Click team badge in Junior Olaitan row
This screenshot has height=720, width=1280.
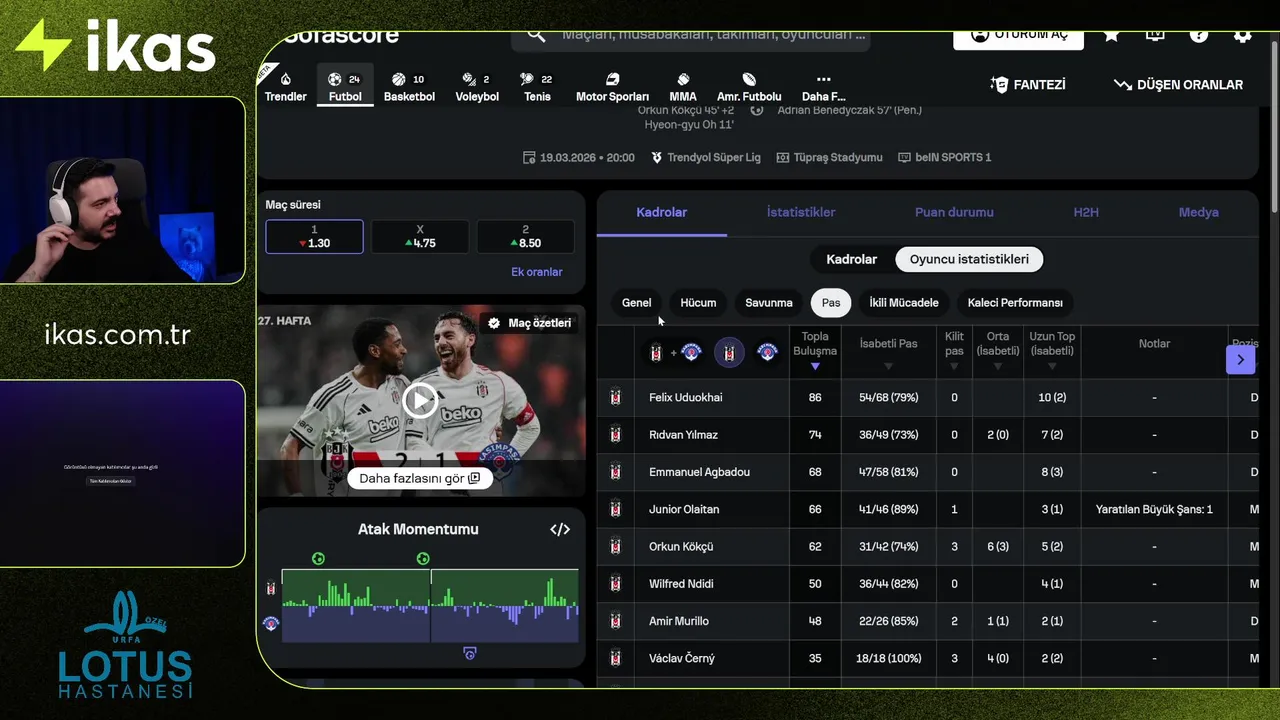615,509
